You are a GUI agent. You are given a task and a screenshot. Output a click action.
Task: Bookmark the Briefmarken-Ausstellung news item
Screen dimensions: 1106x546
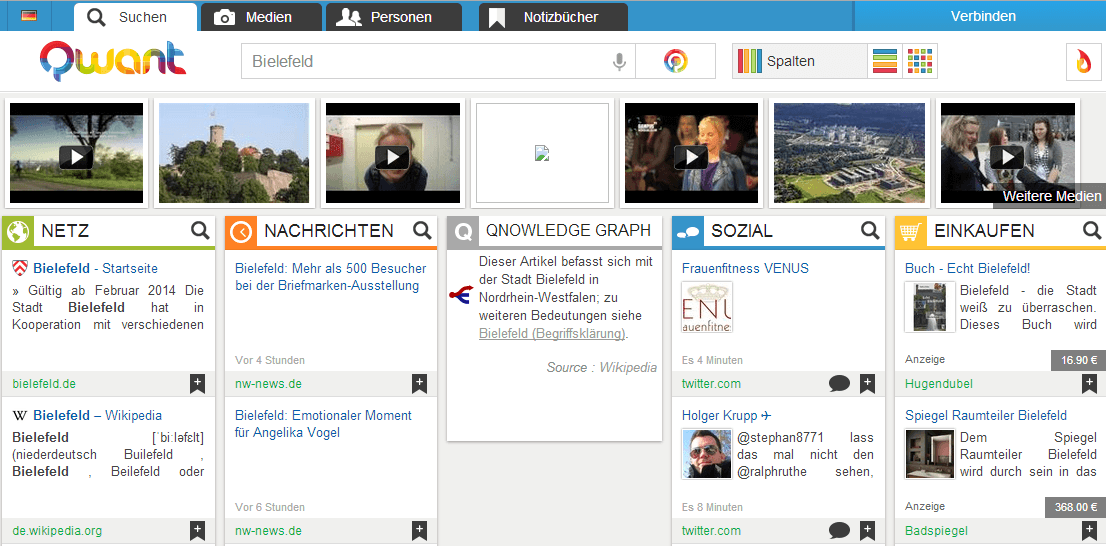pos(420,384)
